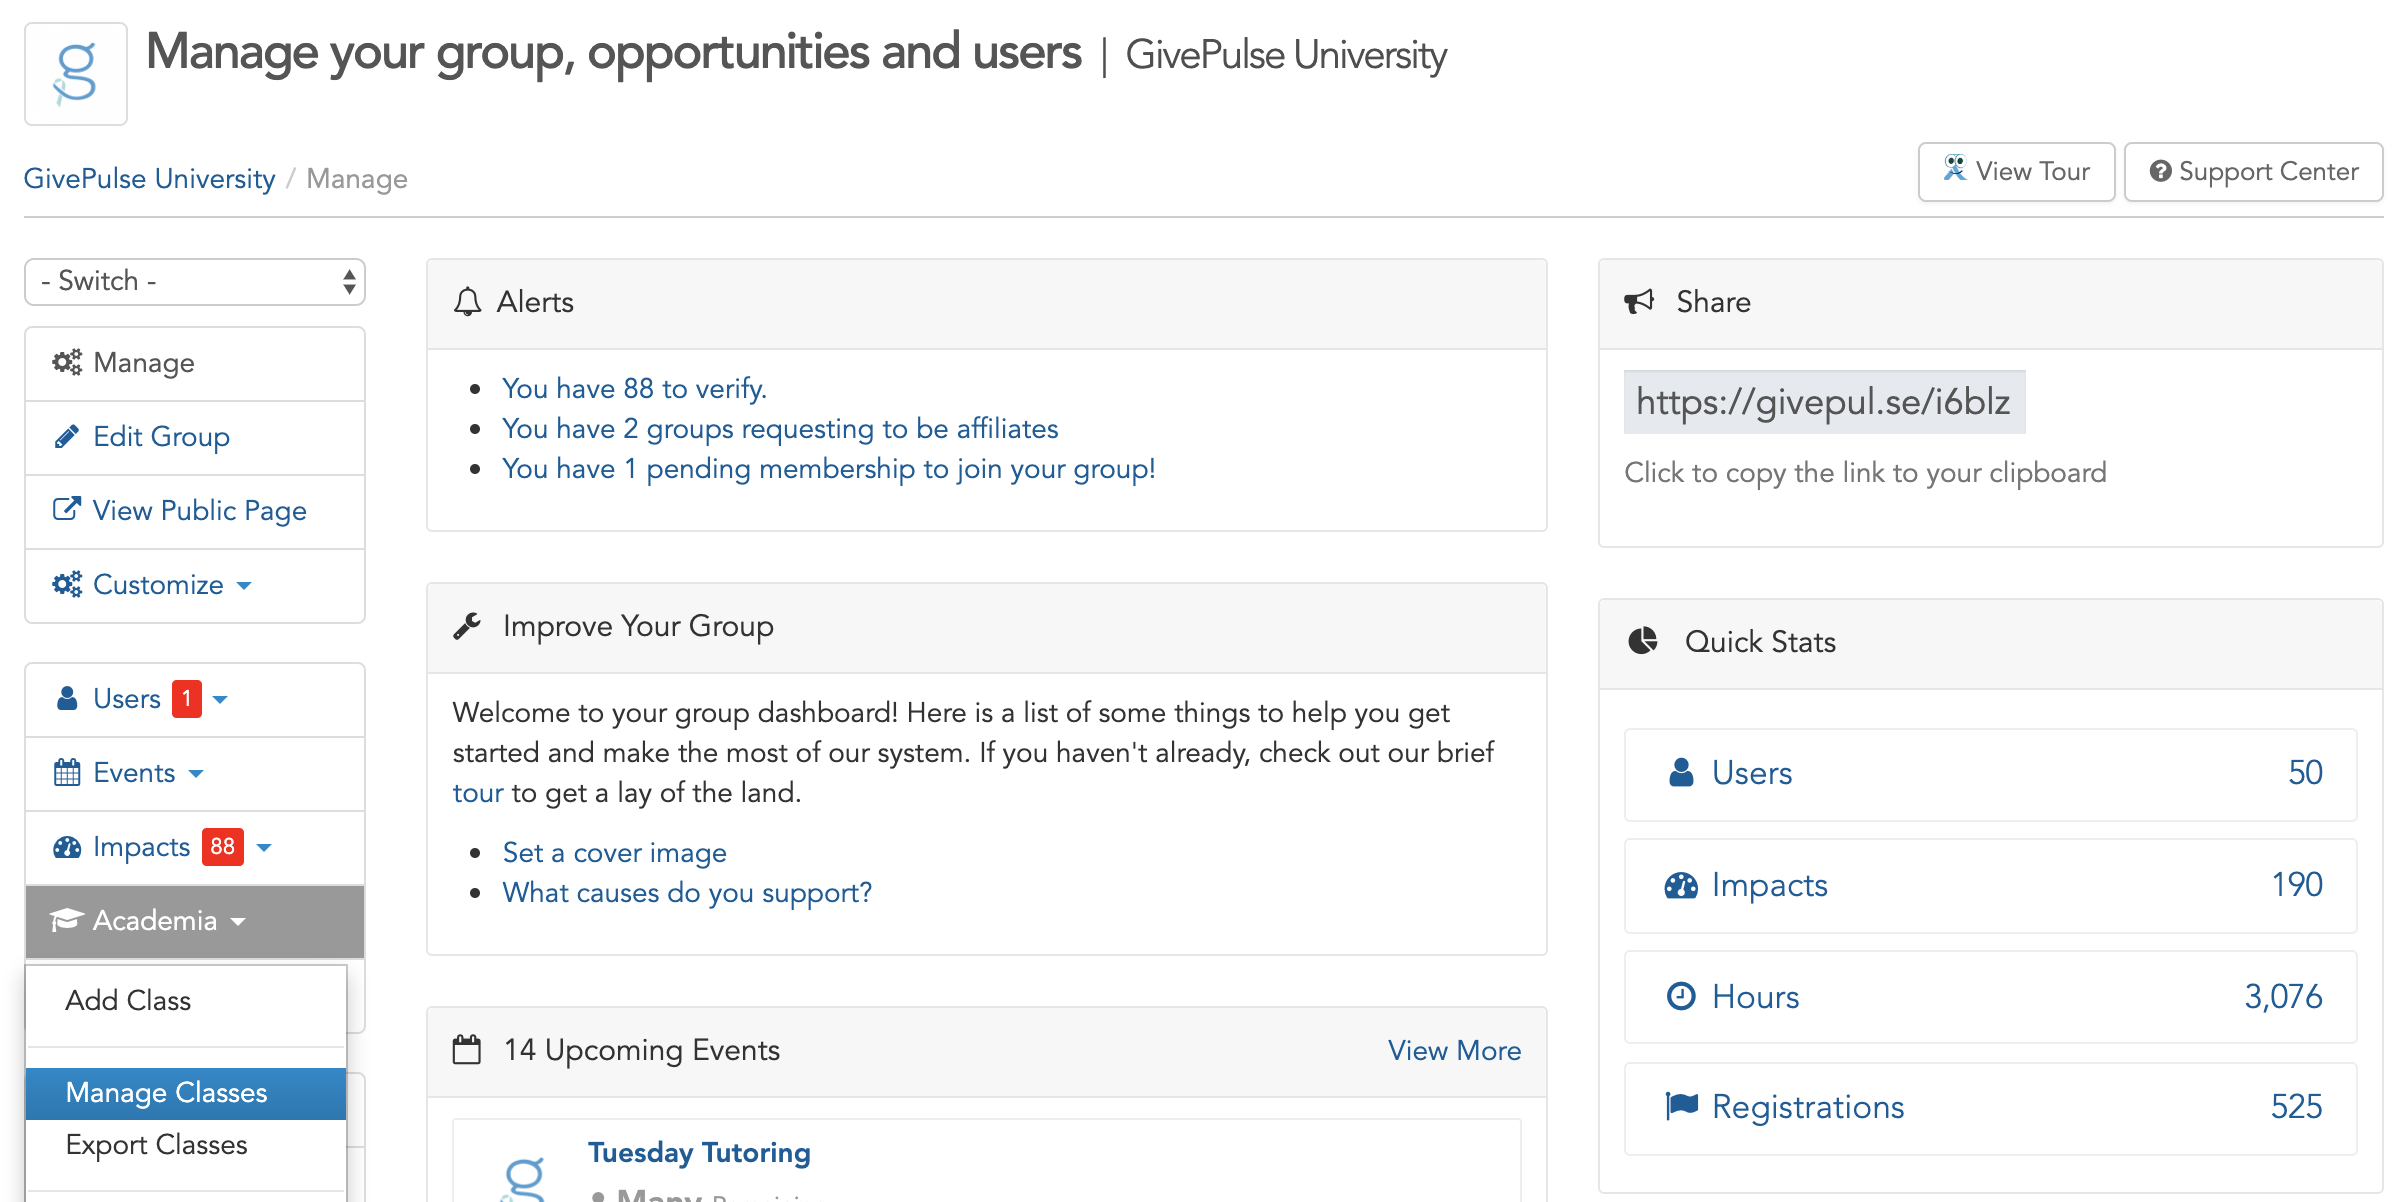Open 'Set a cover image' link
The image size is (2402, 1202).
tap(614, 852)
